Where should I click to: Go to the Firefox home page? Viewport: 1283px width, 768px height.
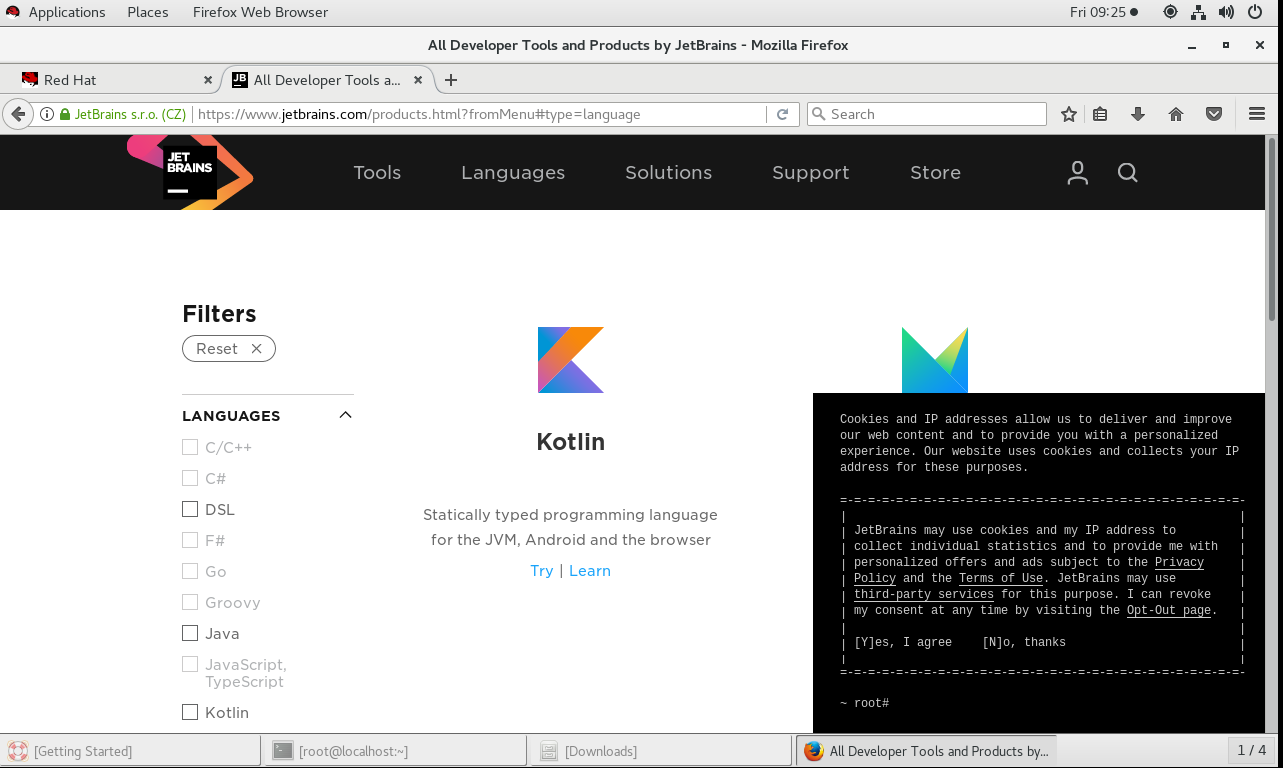click(x=1176, y=114)
